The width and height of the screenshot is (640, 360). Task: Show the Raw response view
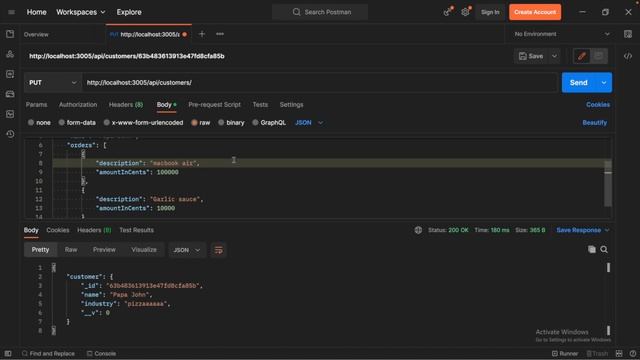tap(71, 250)
